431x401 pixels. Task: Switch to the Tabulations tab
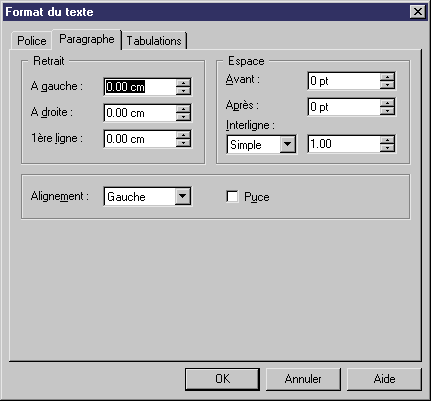point(154,41)
